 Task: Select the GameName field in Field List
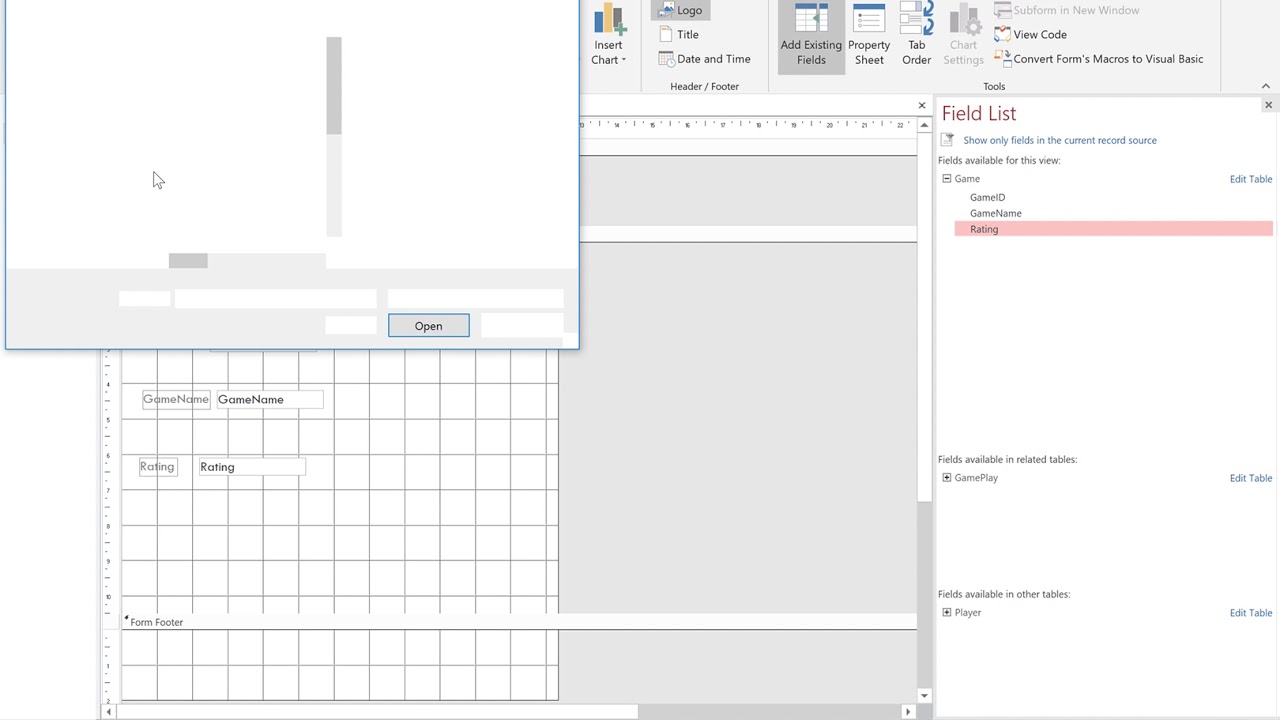(x=995, y=213)
